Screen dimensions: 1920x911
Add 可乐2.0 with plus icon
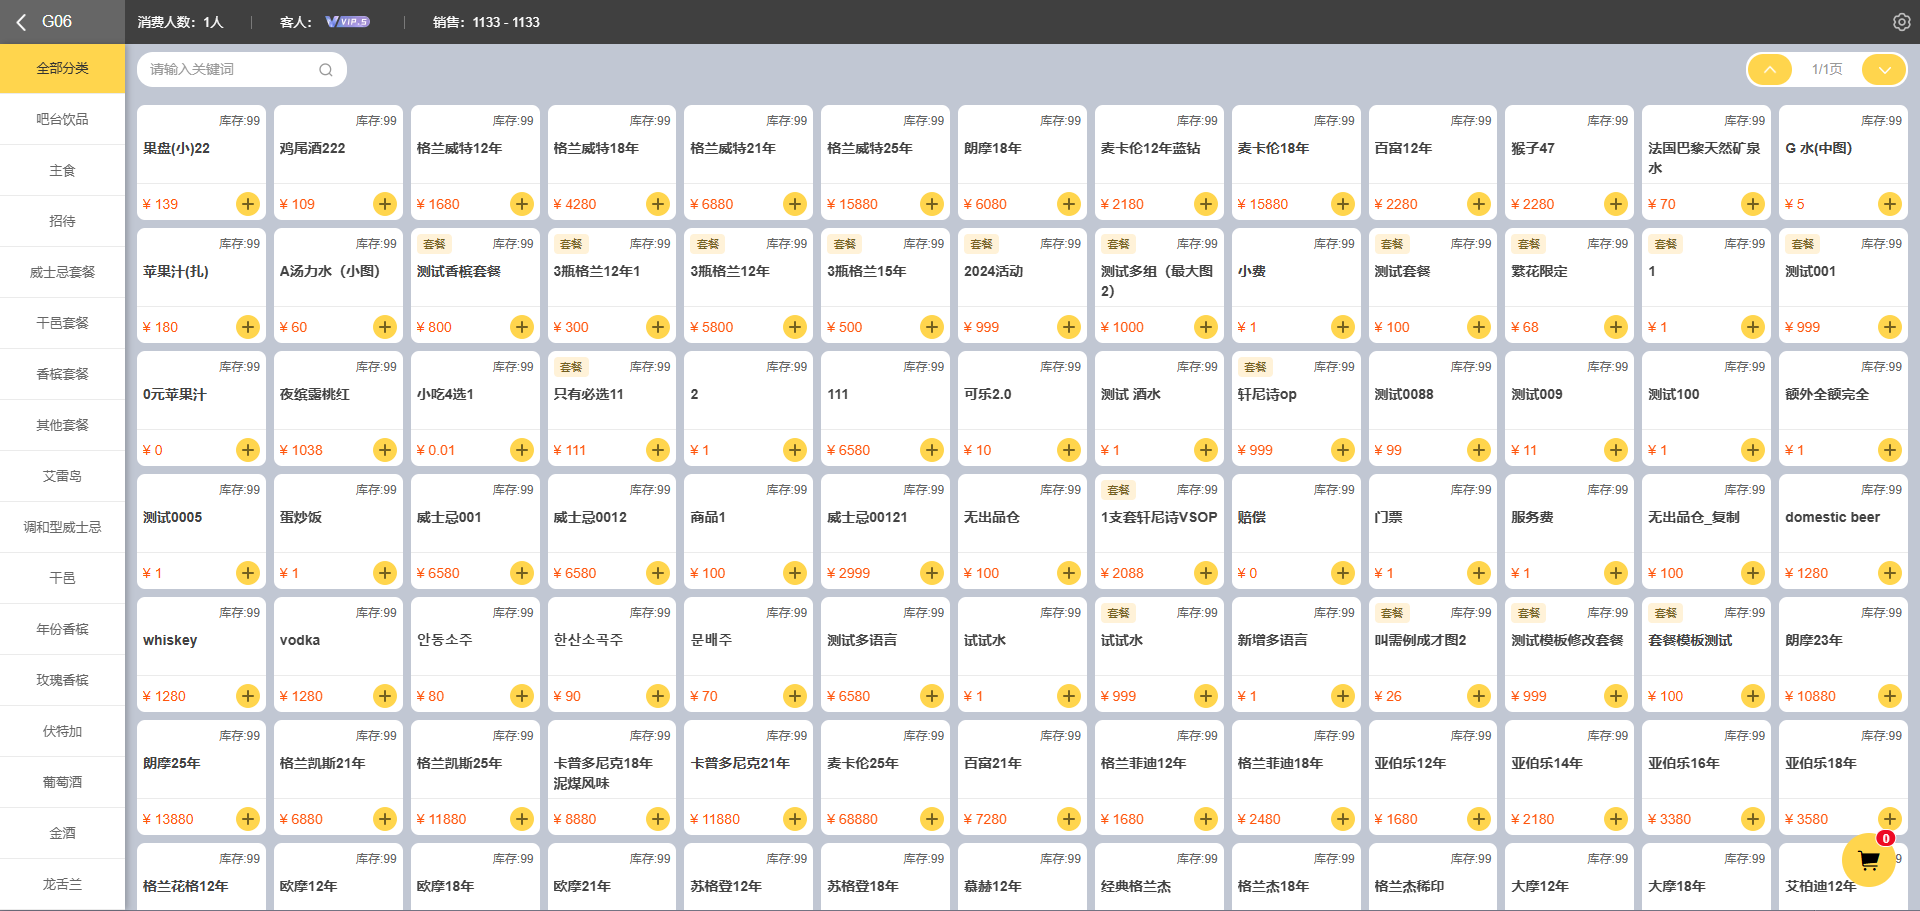[1069, 450]
